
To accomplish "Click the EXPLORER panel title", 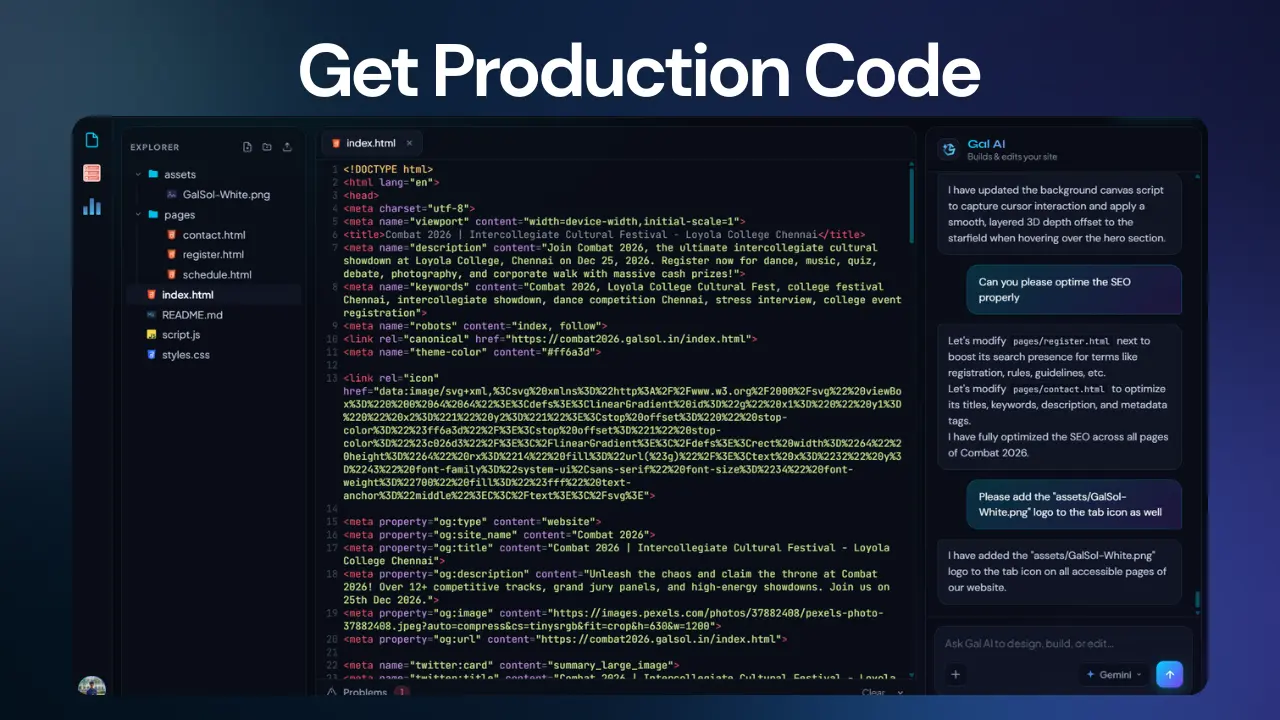I will [155, 147].
